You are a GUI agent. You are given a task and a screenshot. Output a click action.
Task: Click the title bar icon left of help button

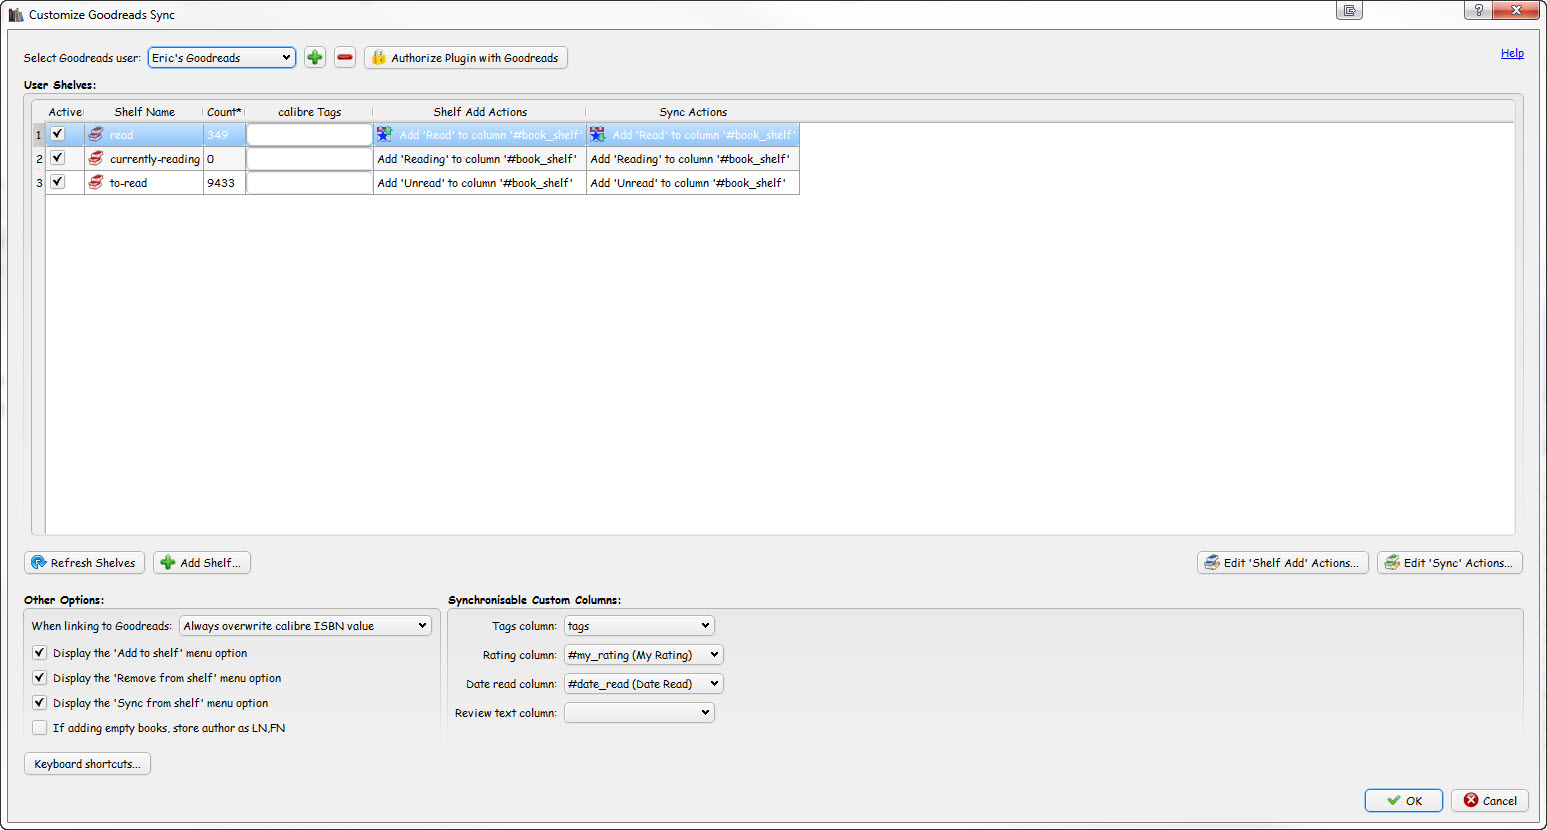[1350, 10]
